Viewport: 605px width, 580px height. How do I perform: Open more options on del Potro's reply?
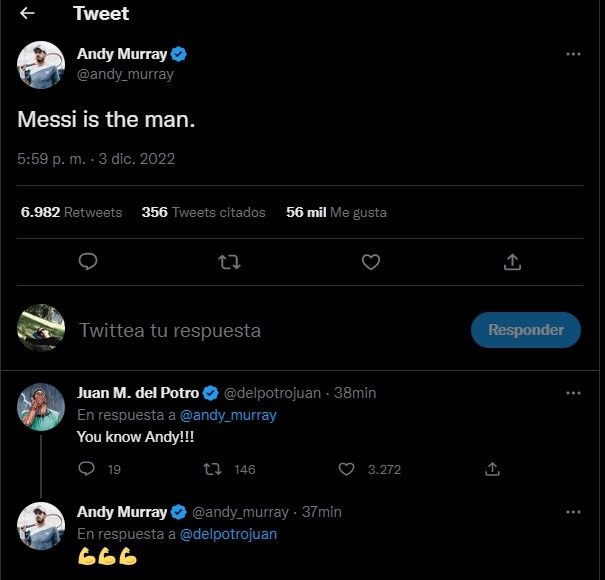[573, 393]
